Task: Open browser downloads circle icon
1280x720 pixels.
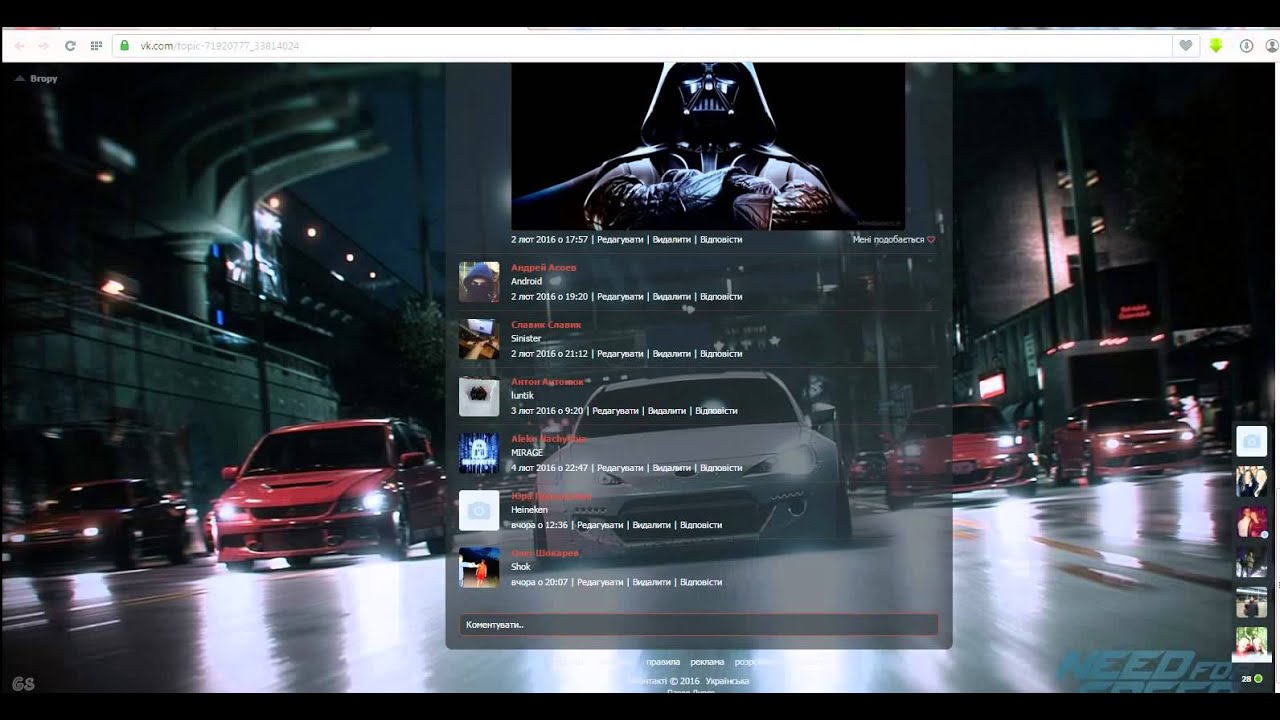Action: (1247, 46)
